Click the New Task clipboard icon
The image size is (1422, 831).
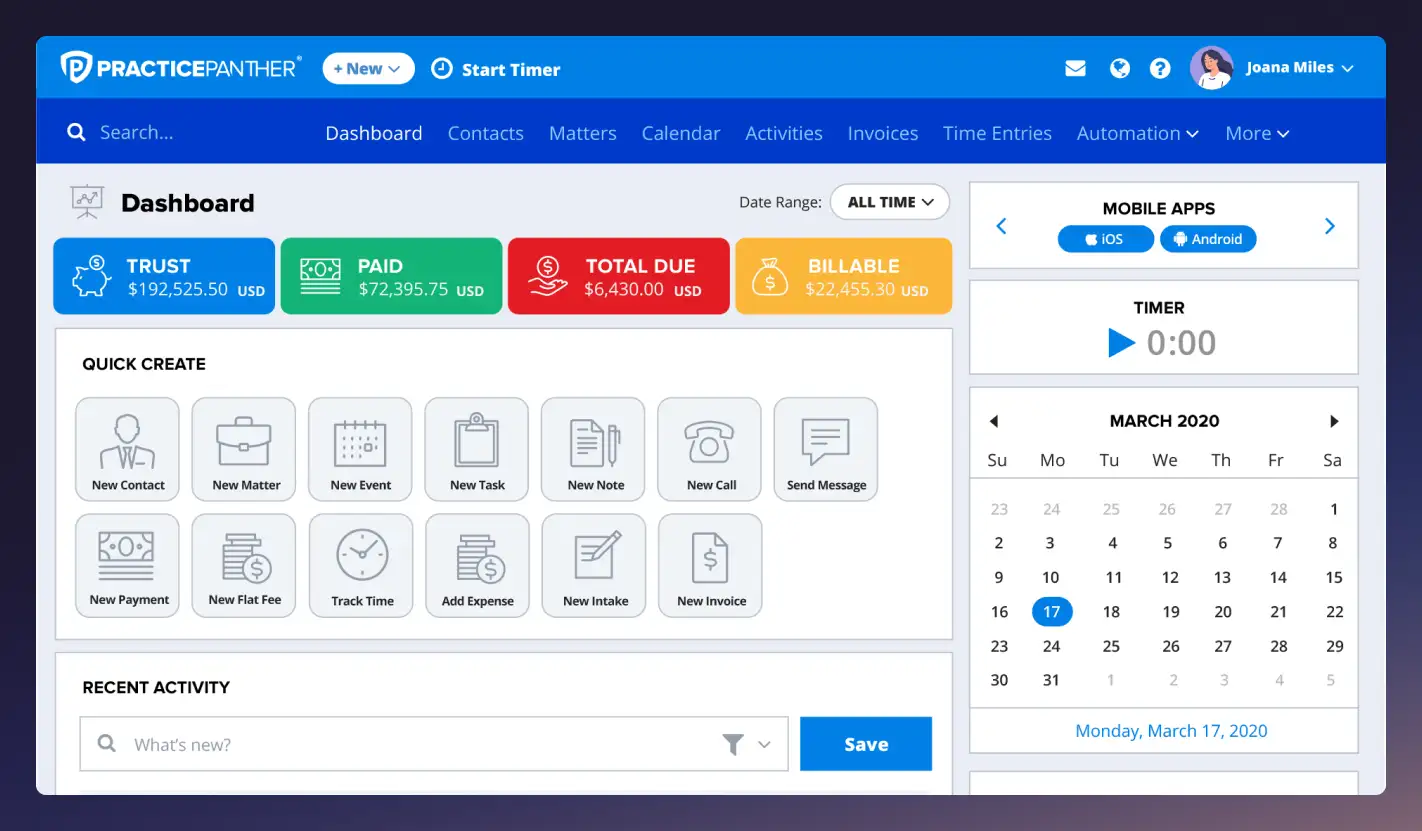476,448
